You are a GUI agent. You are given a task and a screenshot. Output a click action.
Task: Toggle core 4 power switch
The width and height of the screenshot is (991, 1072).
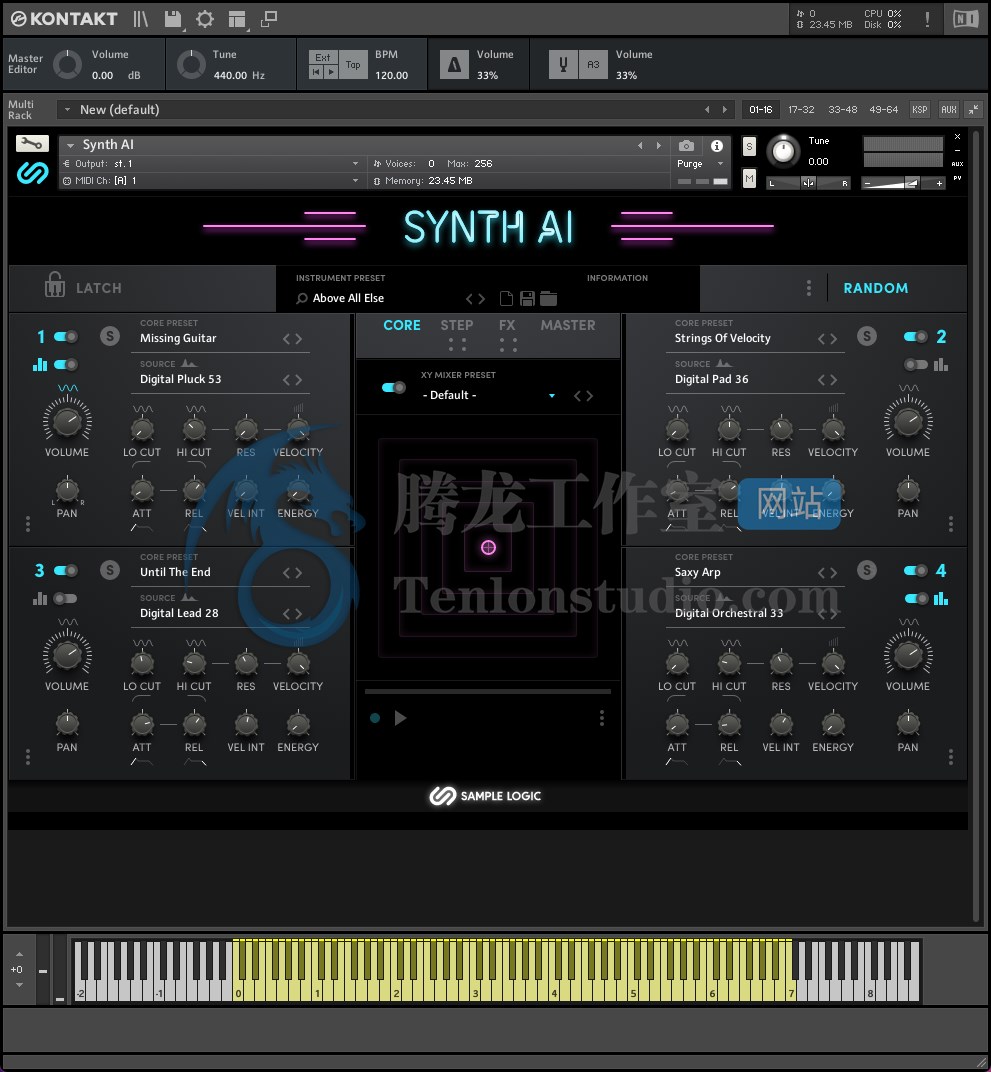tap(915, 570)
